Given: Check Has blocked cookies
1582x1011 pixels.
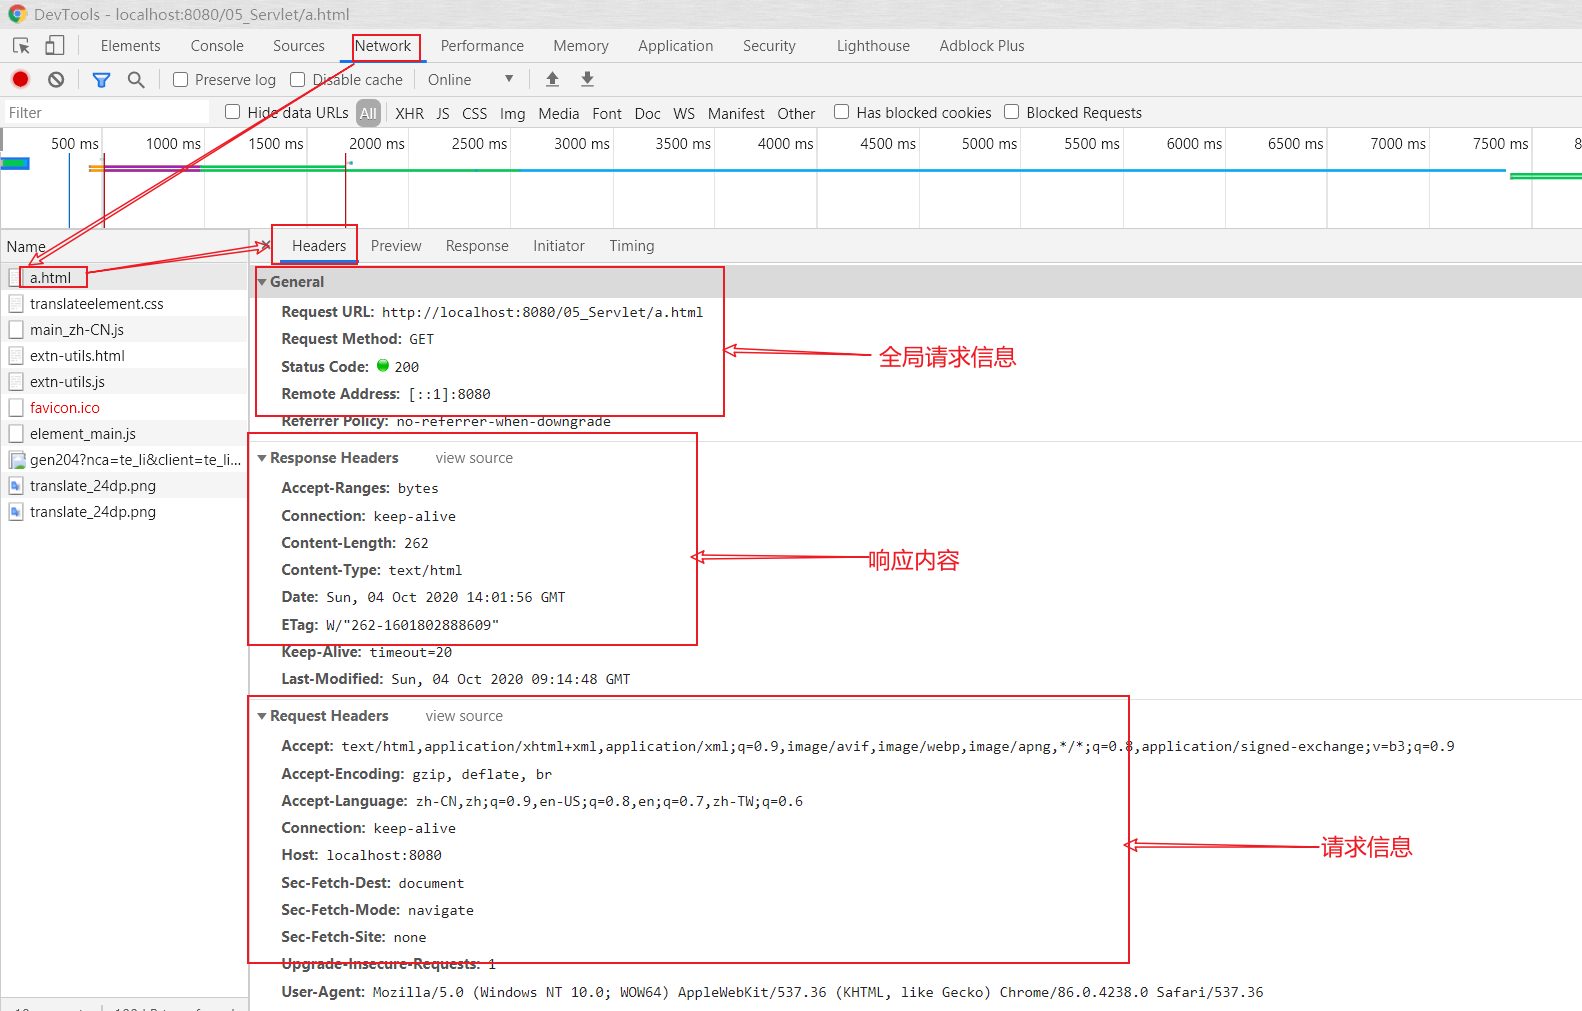Looking at the screenshot, I should [x=842, y=112].
